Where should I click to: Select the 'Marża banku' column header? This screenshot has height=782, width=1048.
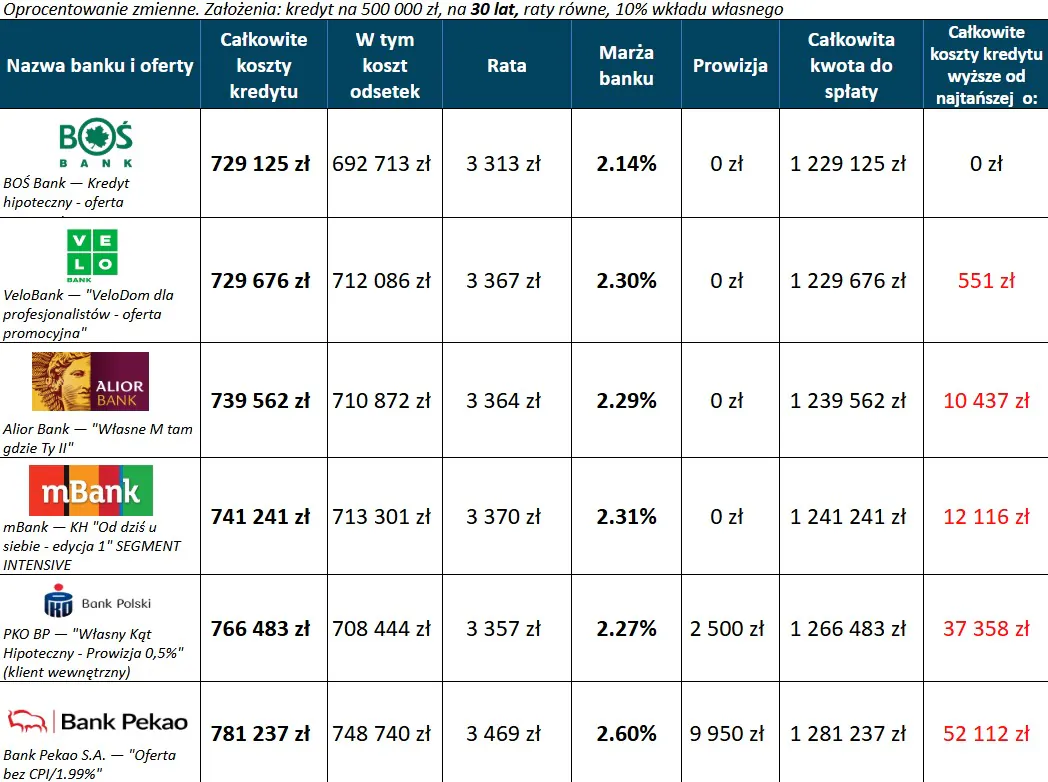[x=626, y=66]
